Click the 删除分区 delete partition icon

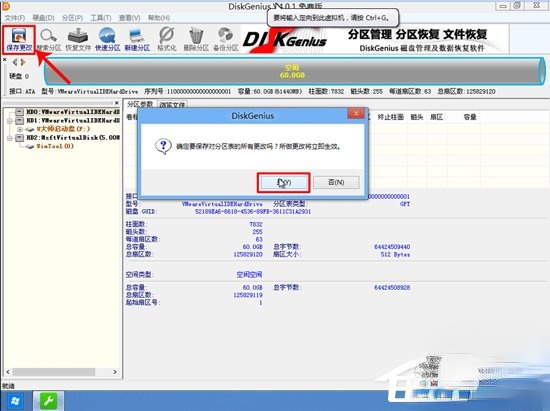[196, 39]
